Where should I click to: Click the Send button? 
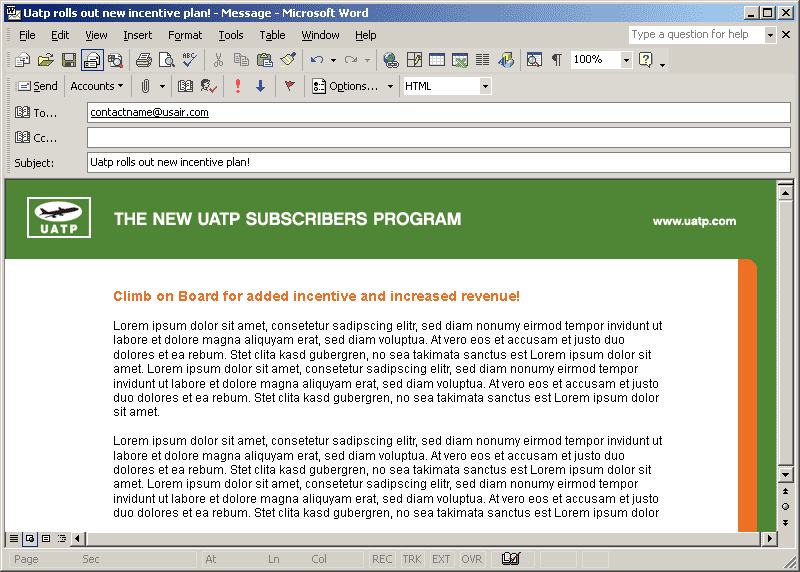(38, 86)
